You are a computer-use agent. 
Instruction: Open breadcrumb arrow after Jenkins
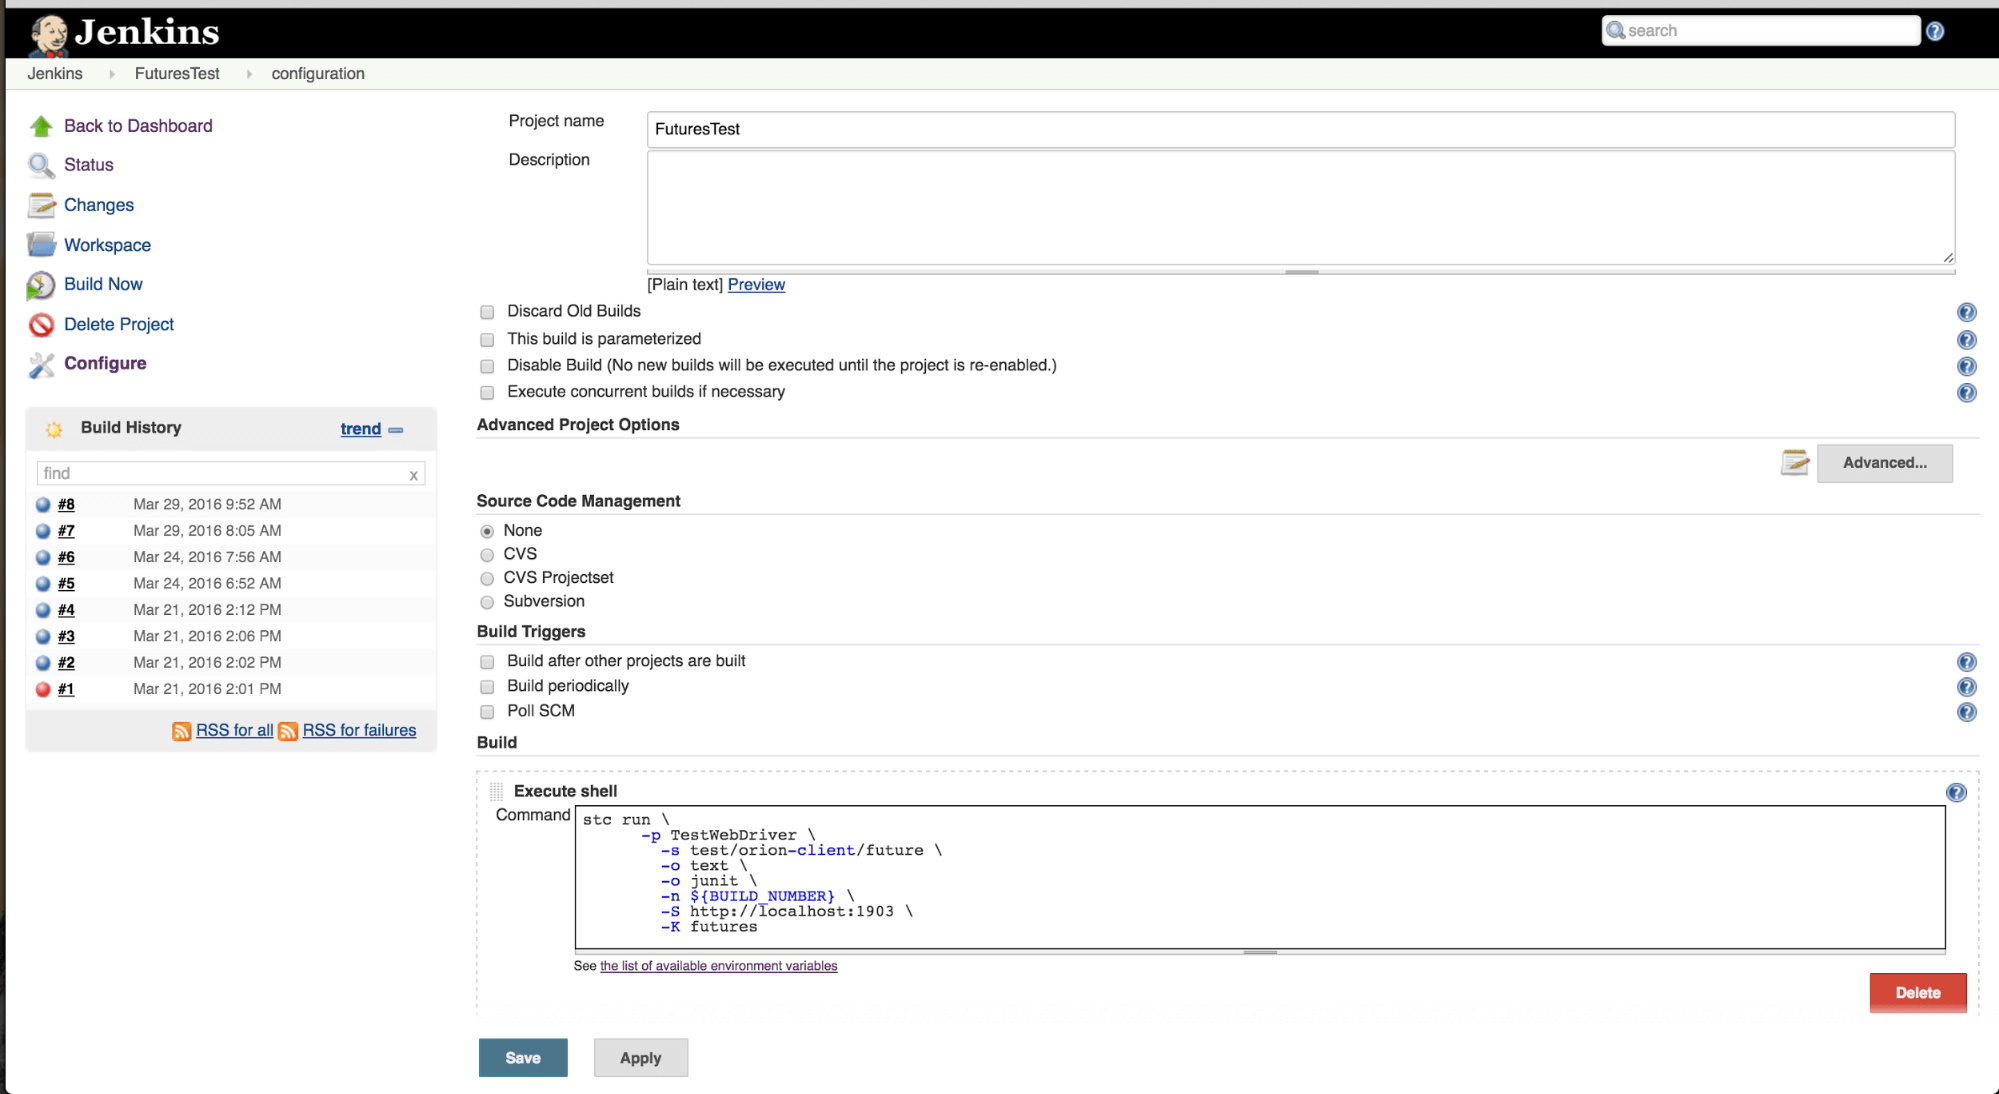pyautogui.click(x=111, y=74)
